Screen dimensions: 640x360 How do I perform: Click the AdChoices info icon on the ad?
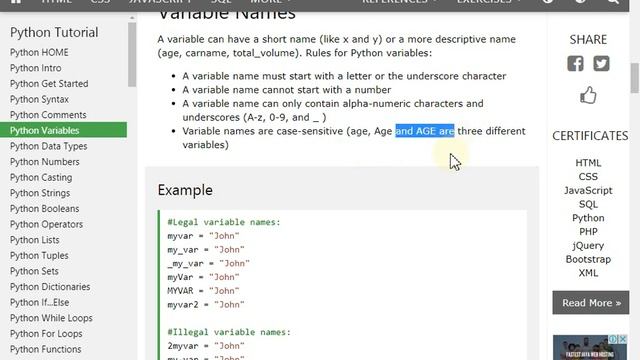coord(613,339)
